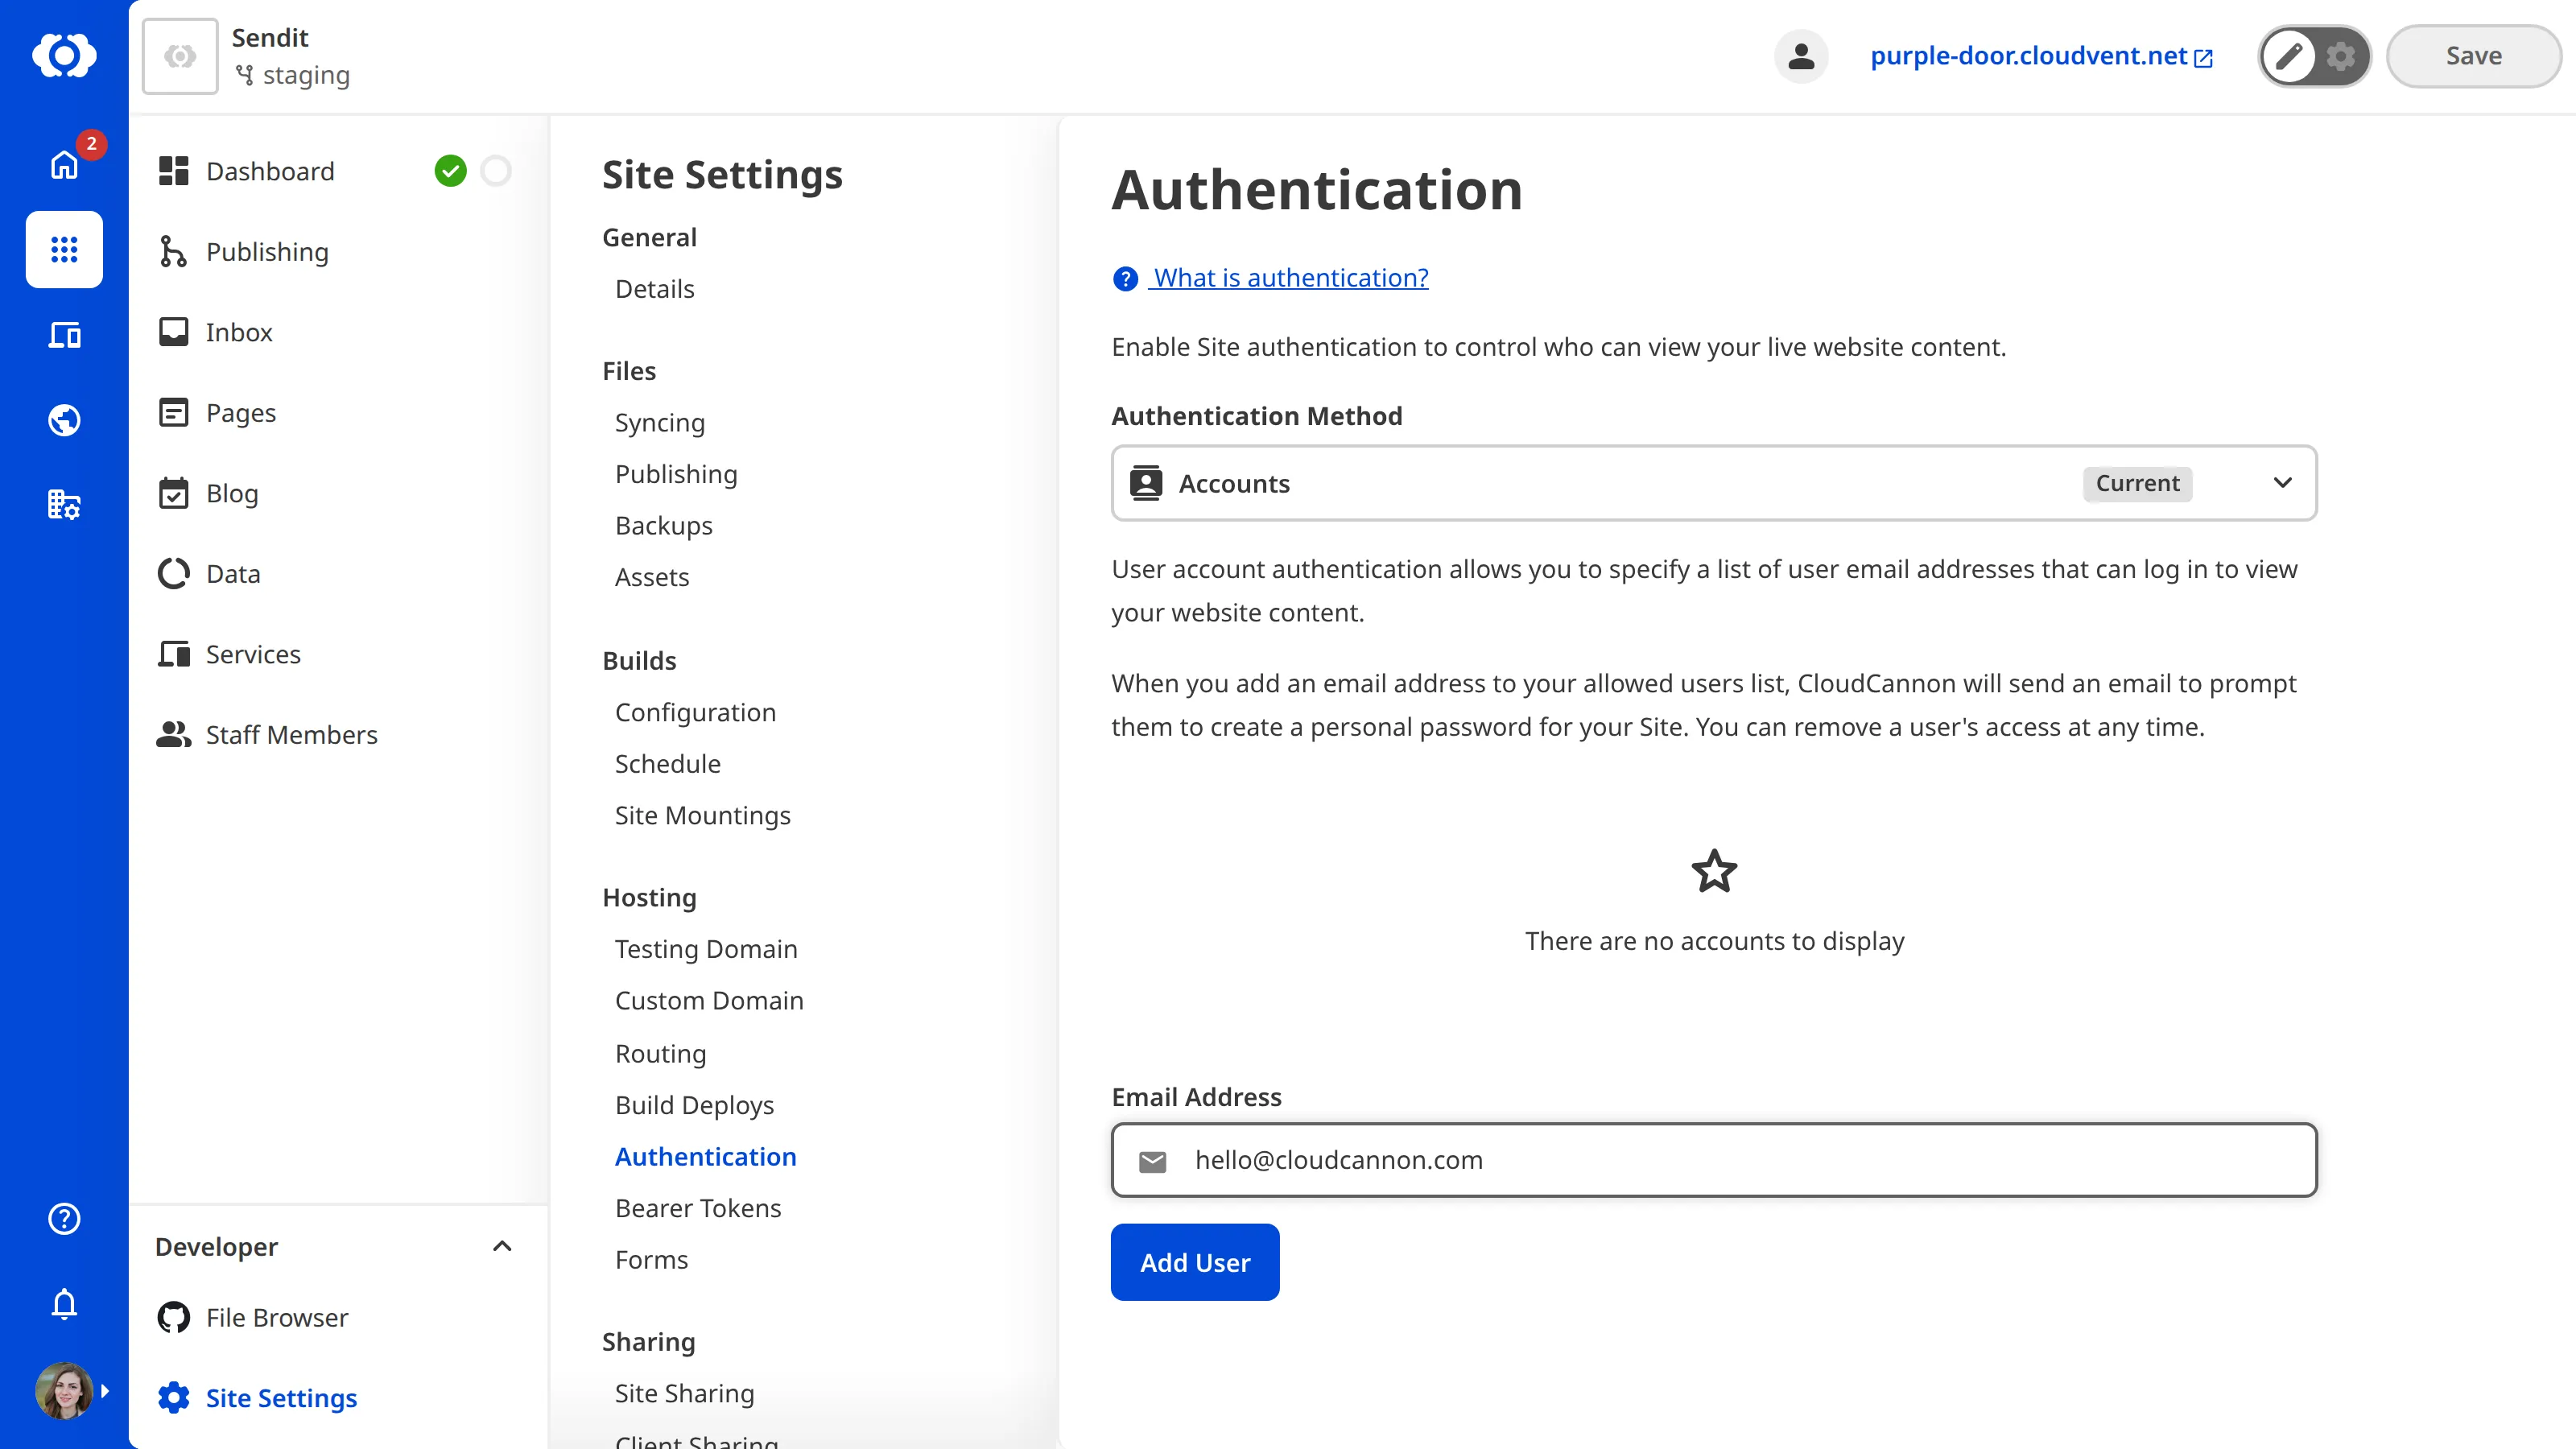Click the envelope icon in email field
2576x1449 pixels.
tap(1152, 1161)
